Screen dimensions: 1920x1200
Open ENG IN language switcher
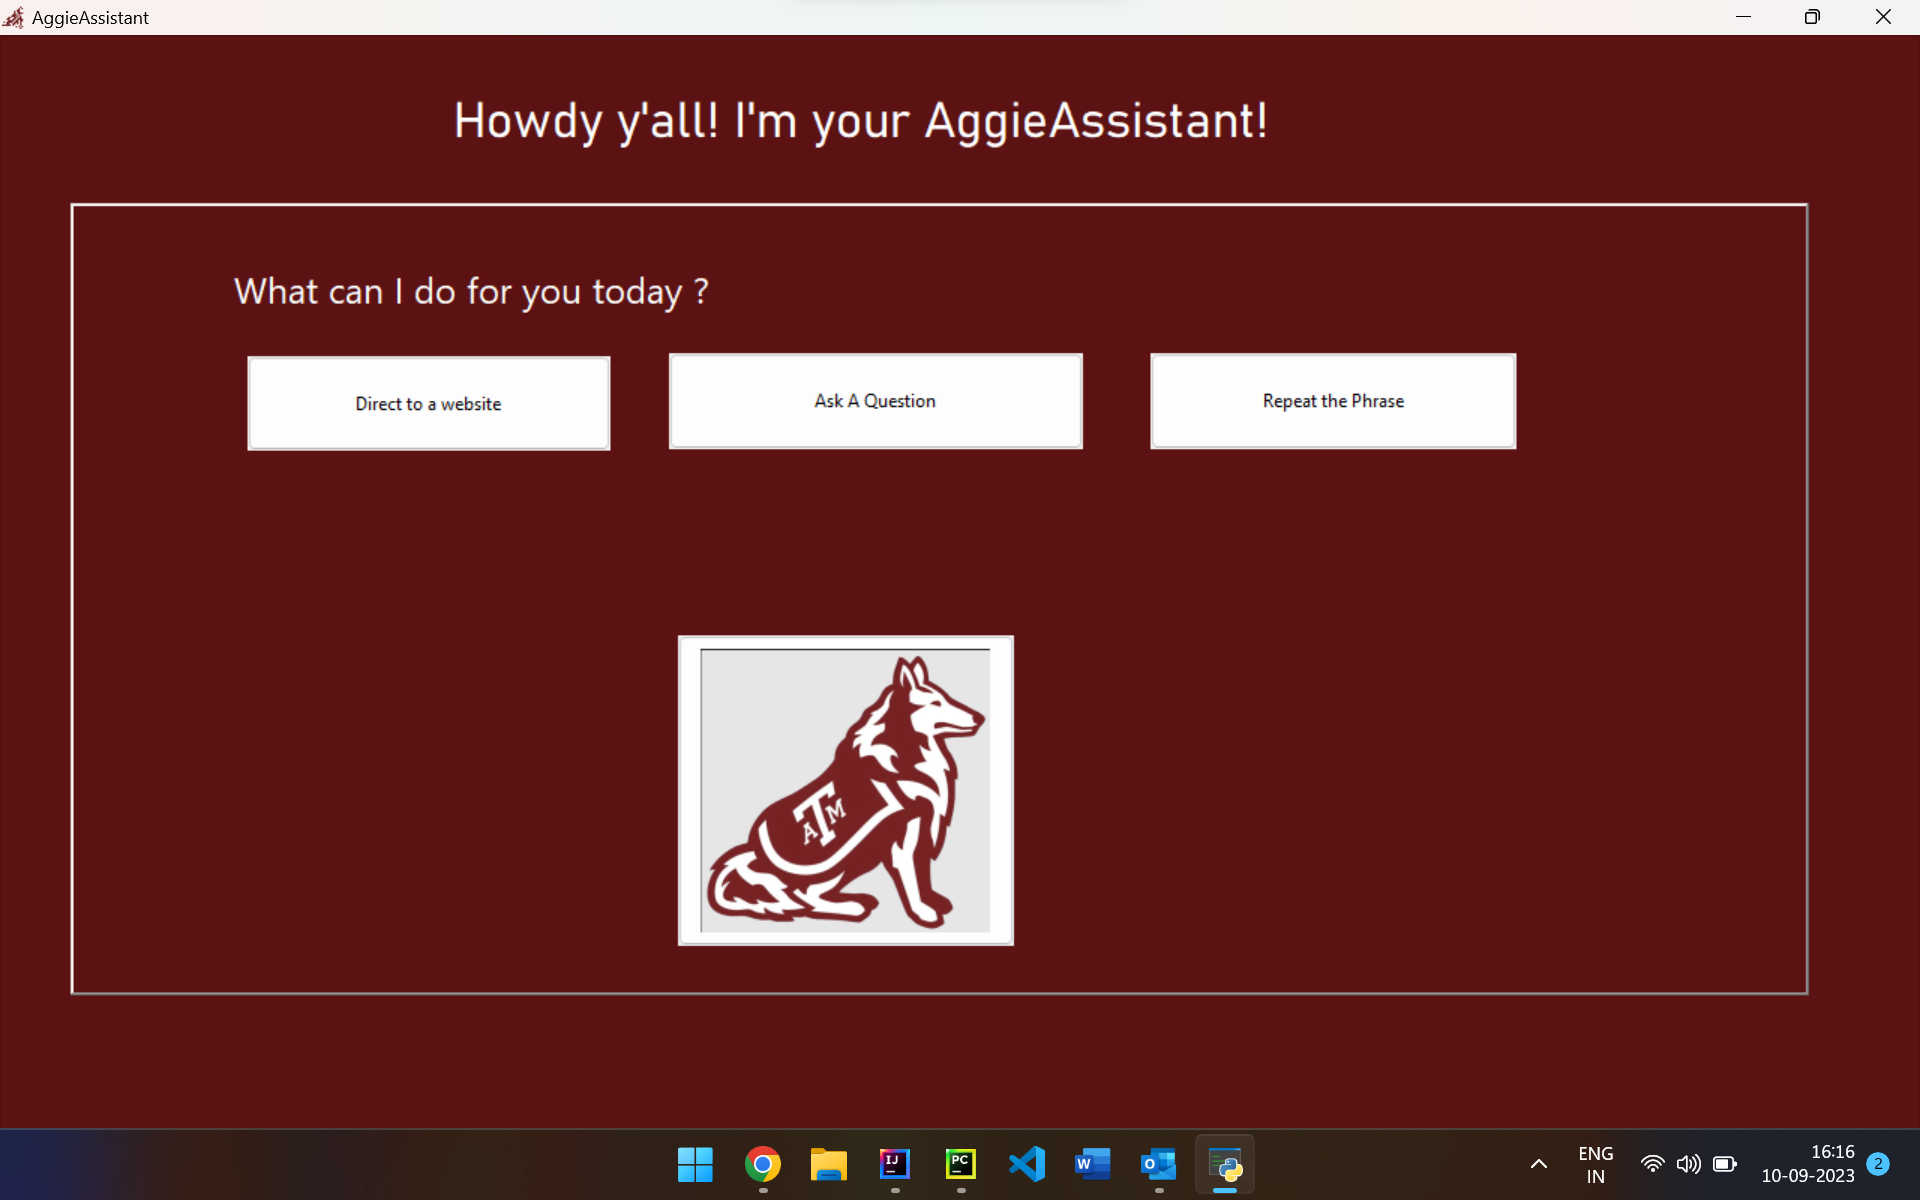[1595, 1164]
